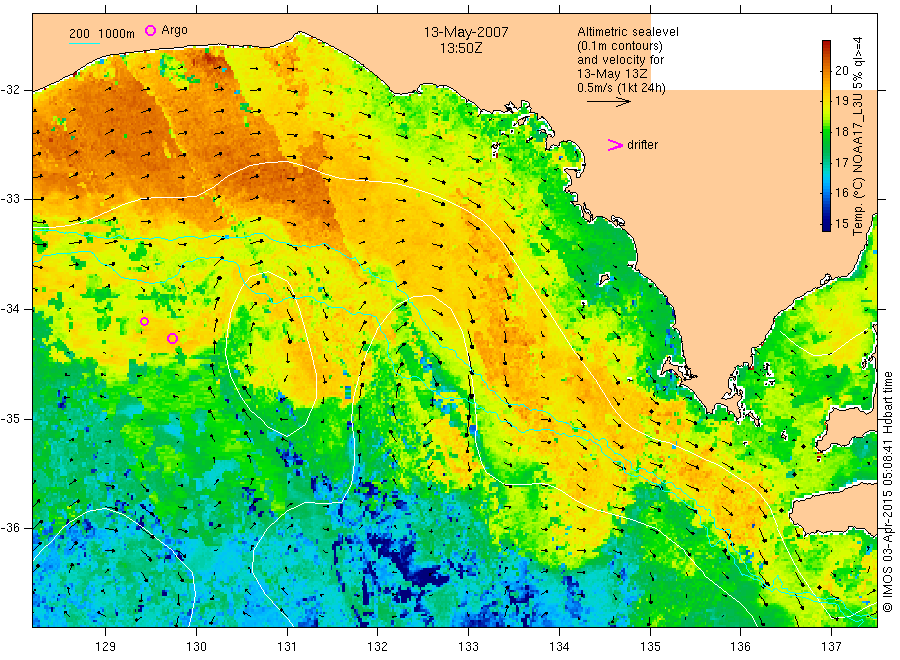Click the color bar value '17'

coord(841,162)
